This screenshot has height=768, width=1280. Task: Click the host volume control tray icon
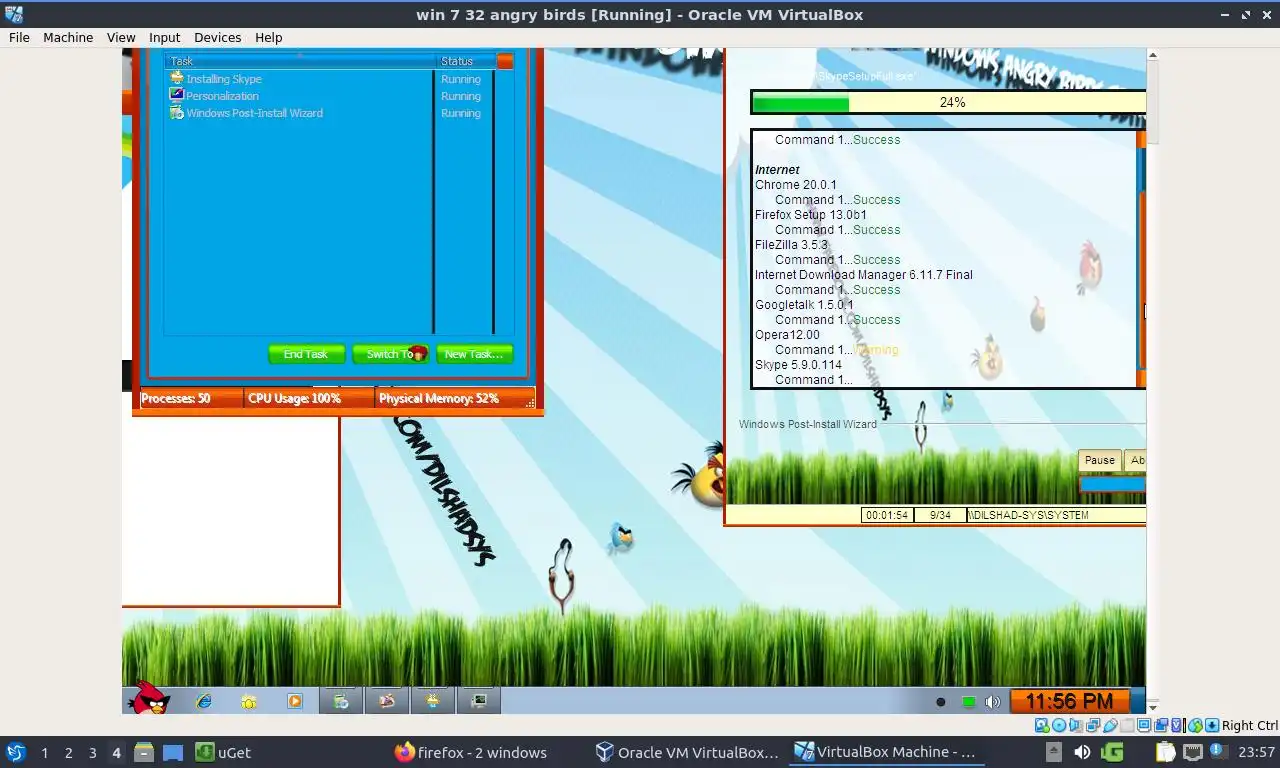coord(1082,752)
